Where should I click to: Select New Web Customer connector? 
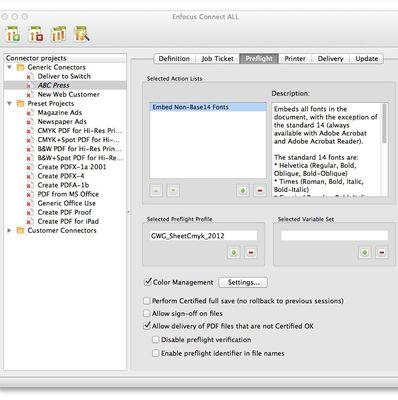point(68,94)
